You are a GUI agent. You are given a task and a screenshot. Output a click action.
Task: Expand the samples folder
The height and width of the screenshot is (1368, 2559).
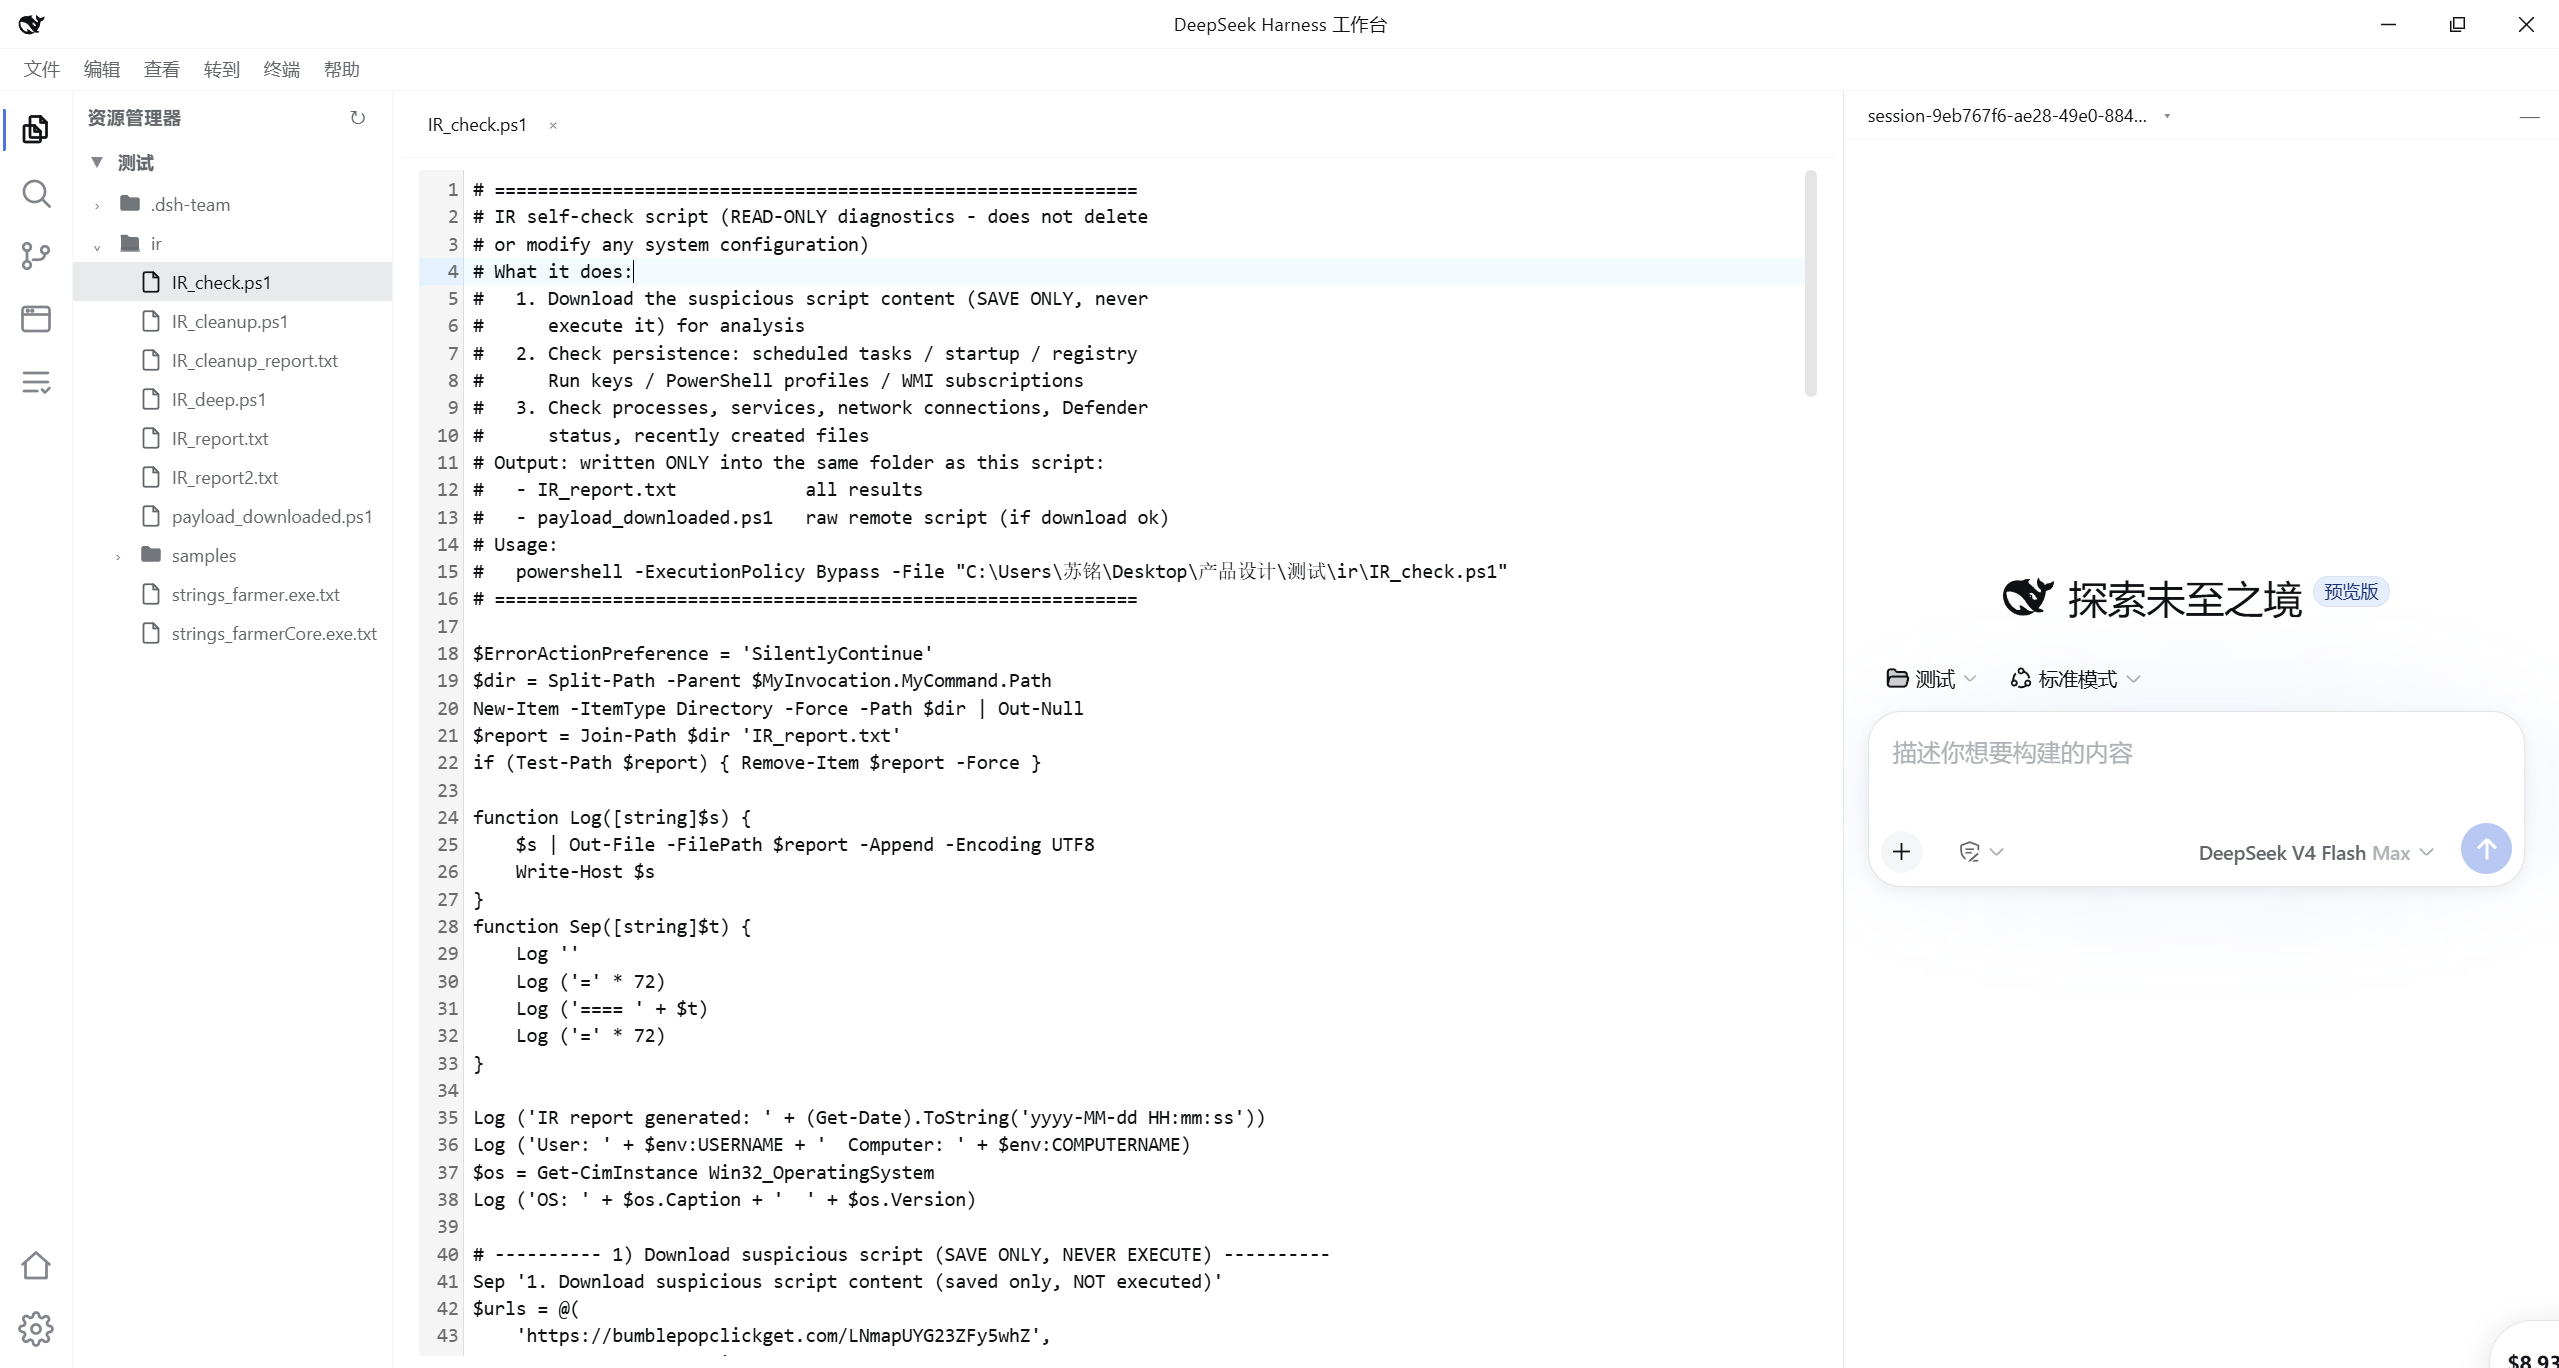[x=118, y=556]
